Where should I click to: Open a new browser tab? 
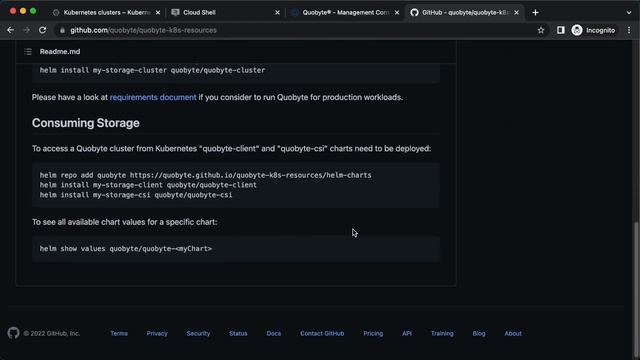tap(536, 13)
